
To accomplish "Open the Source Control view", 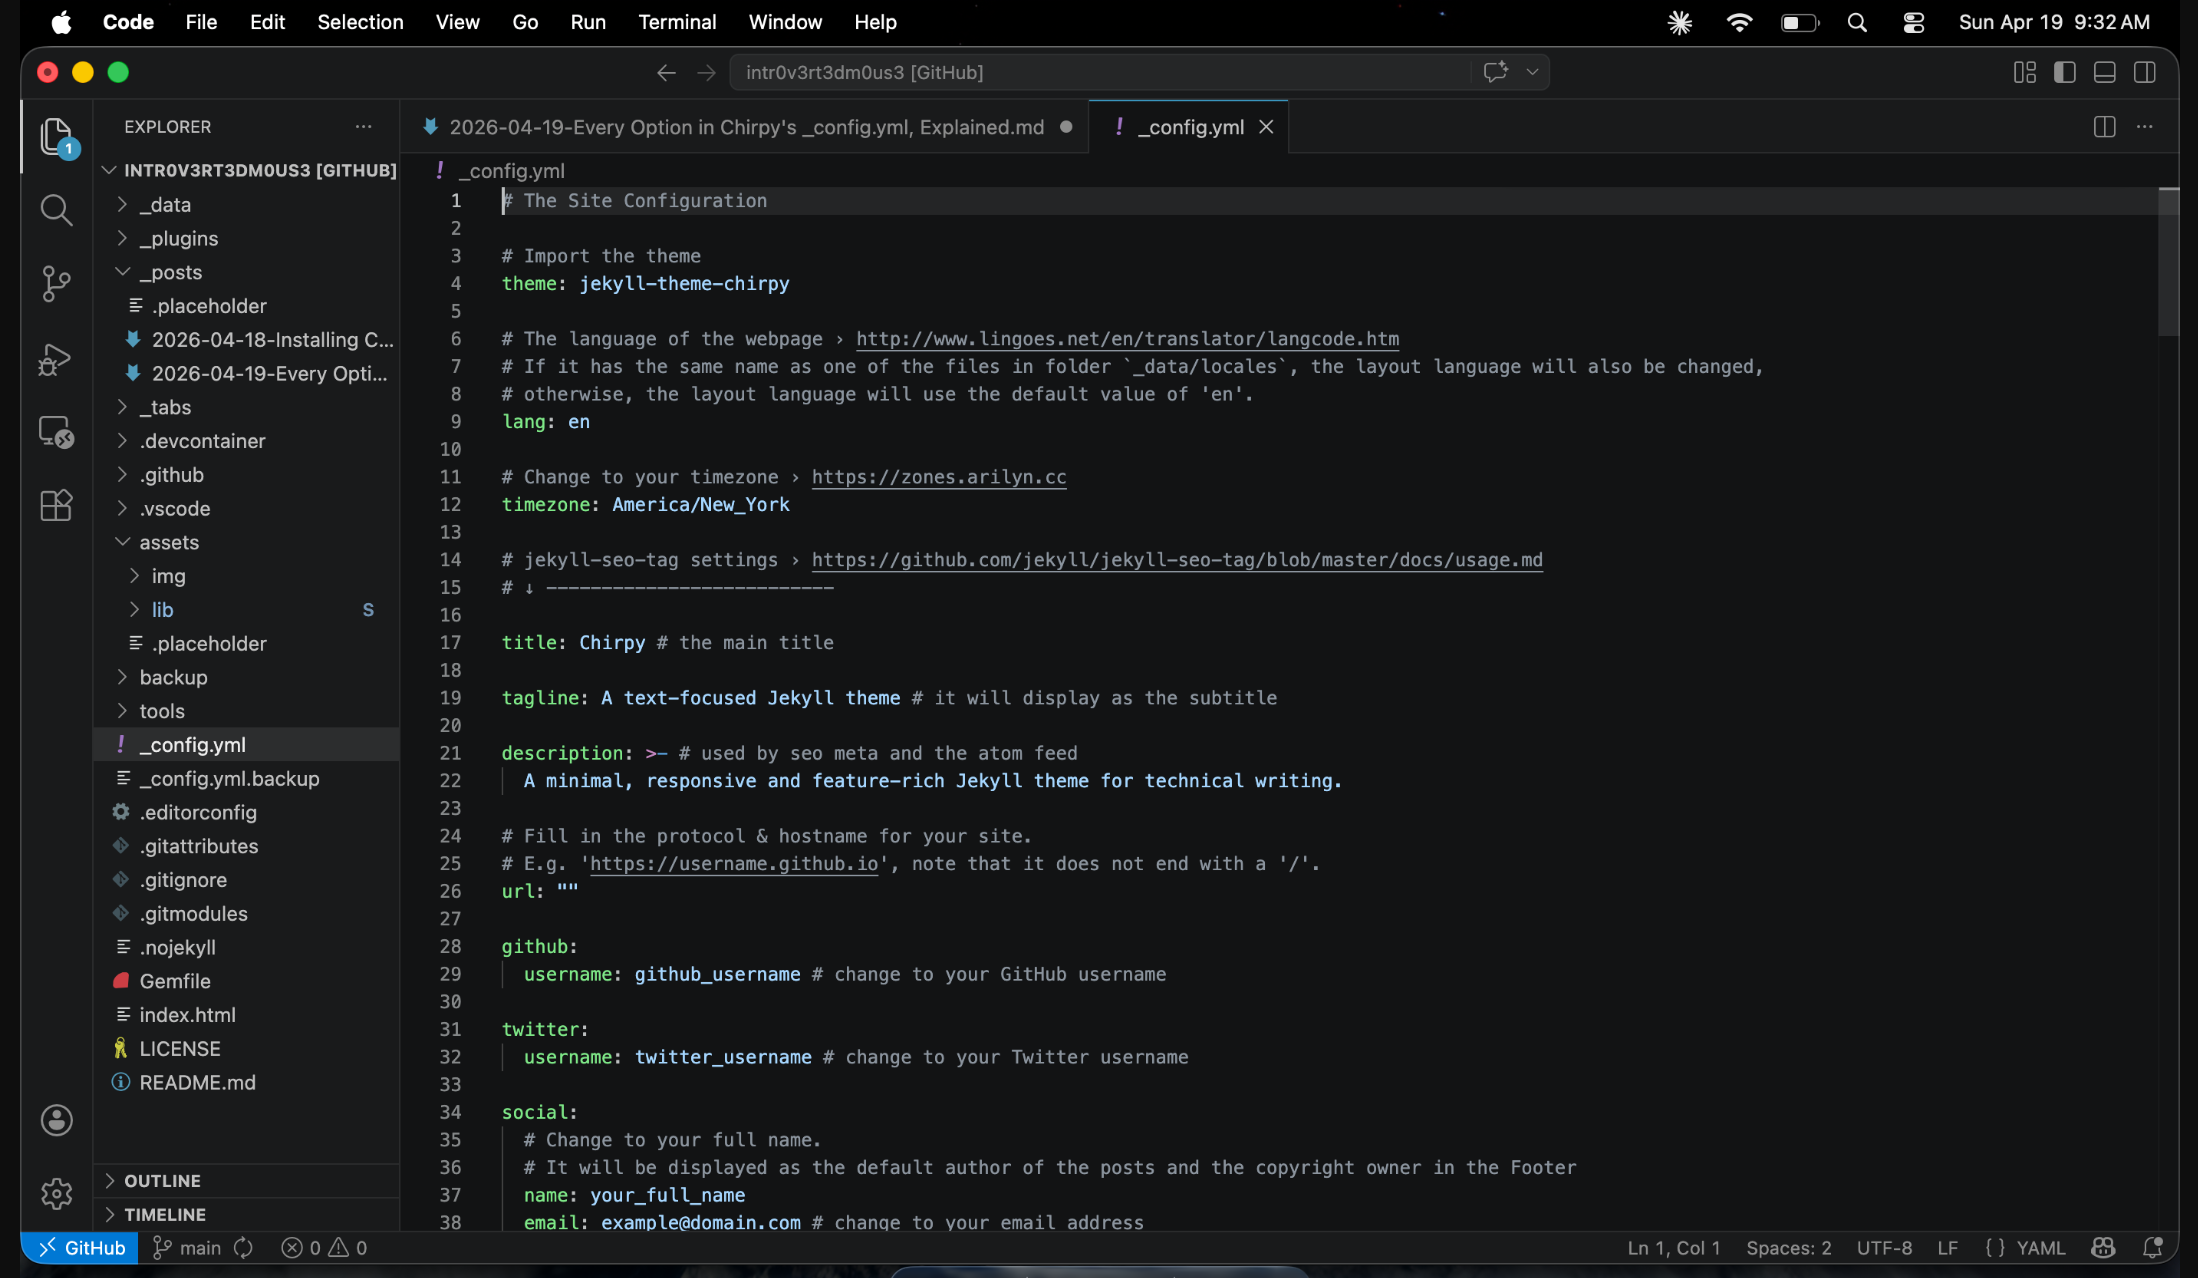I will coord(56,284).
